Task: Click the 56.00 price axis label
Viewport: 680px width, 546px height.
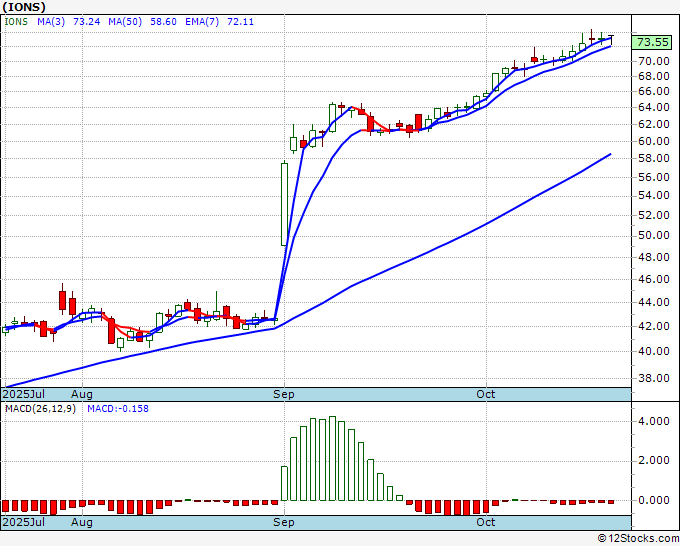Action: 653,177
